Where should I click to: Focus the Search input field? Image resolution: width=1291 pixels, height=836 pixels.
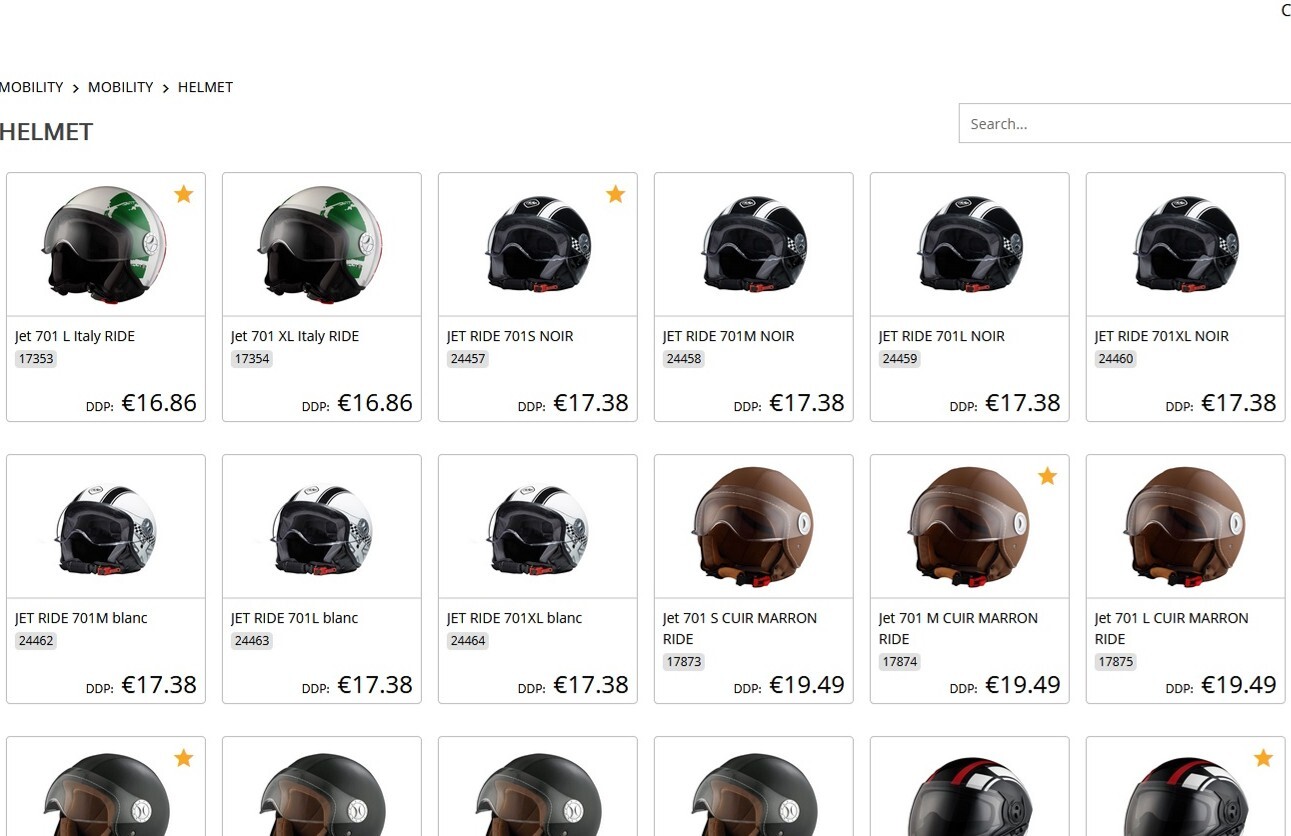pyautogui.click(x=1125, y=124)
